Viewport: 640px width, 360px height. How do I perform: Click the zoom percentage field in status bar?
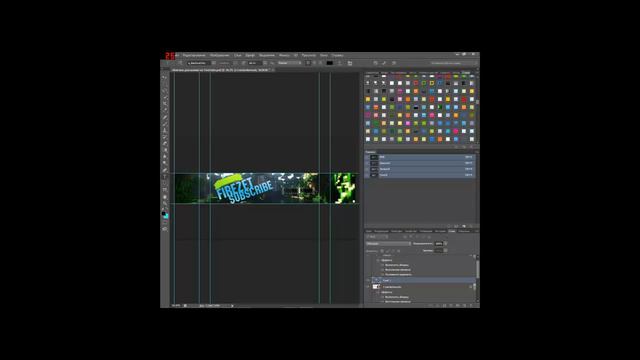click(x=176, y=305)
